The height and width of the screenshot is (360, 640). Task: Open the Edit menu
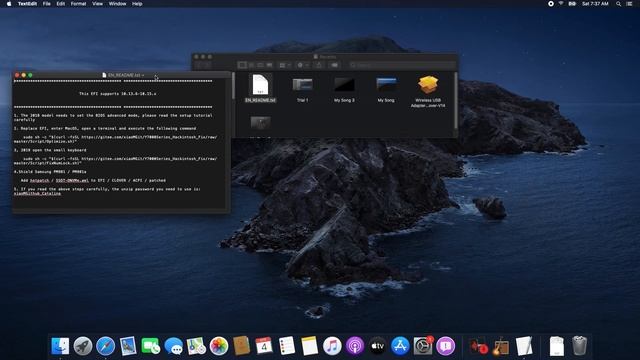click(x=61, y=4)
